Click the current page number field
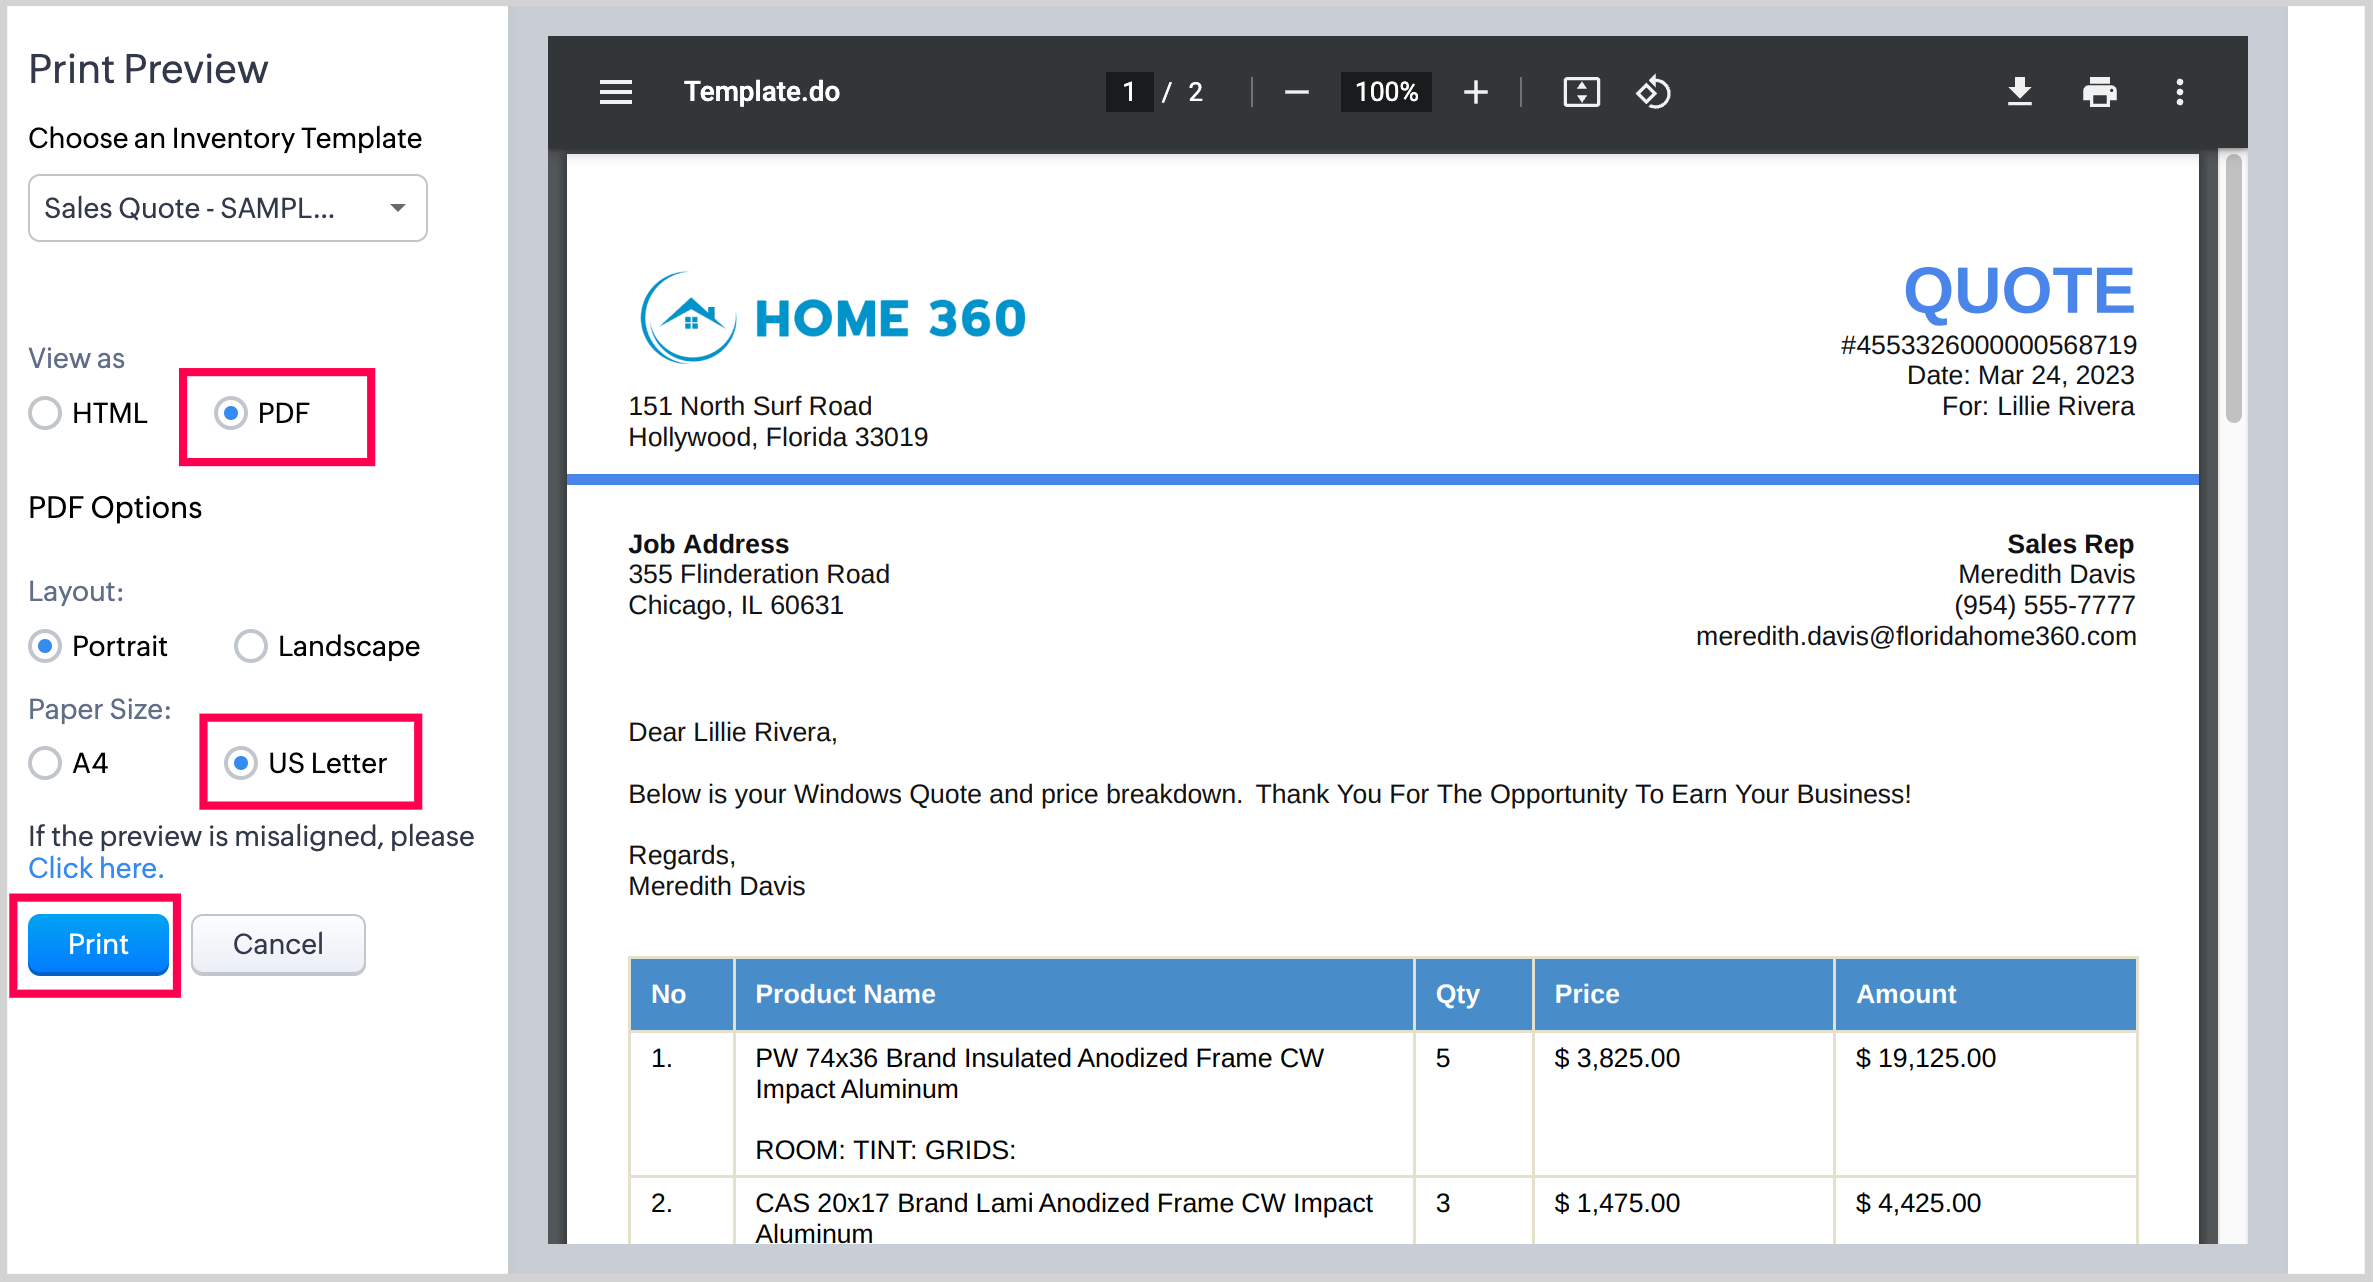Viewport: 2374px width, 1282px height. [1128, 92]
